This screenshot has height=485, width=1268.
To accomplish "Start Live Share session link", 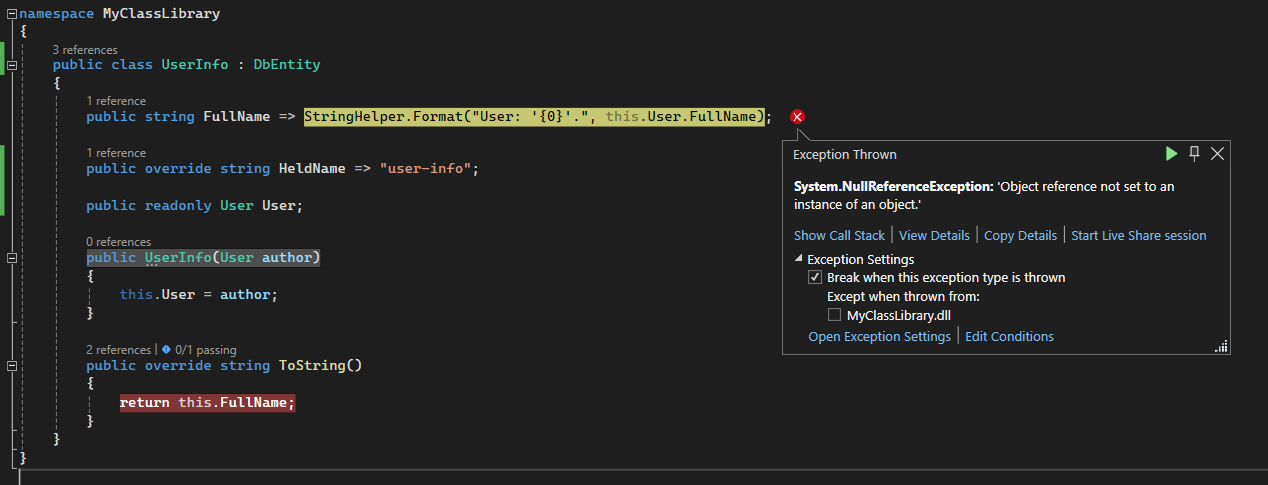I will (x=1138, y=236).
